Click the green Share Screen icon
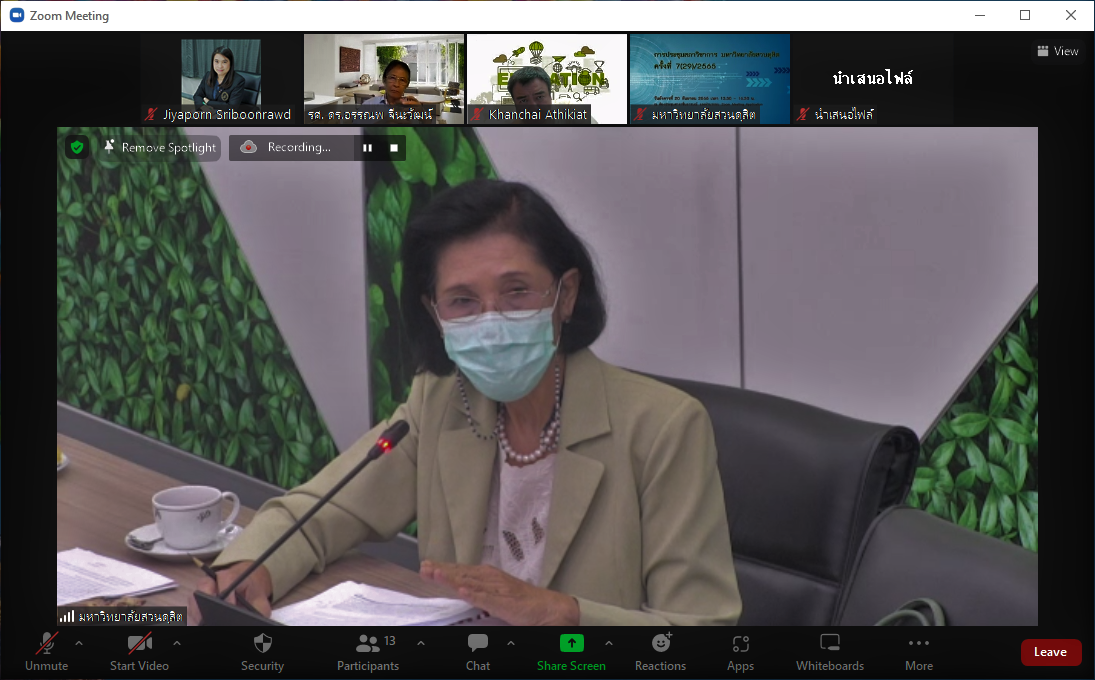 [571, 644]
